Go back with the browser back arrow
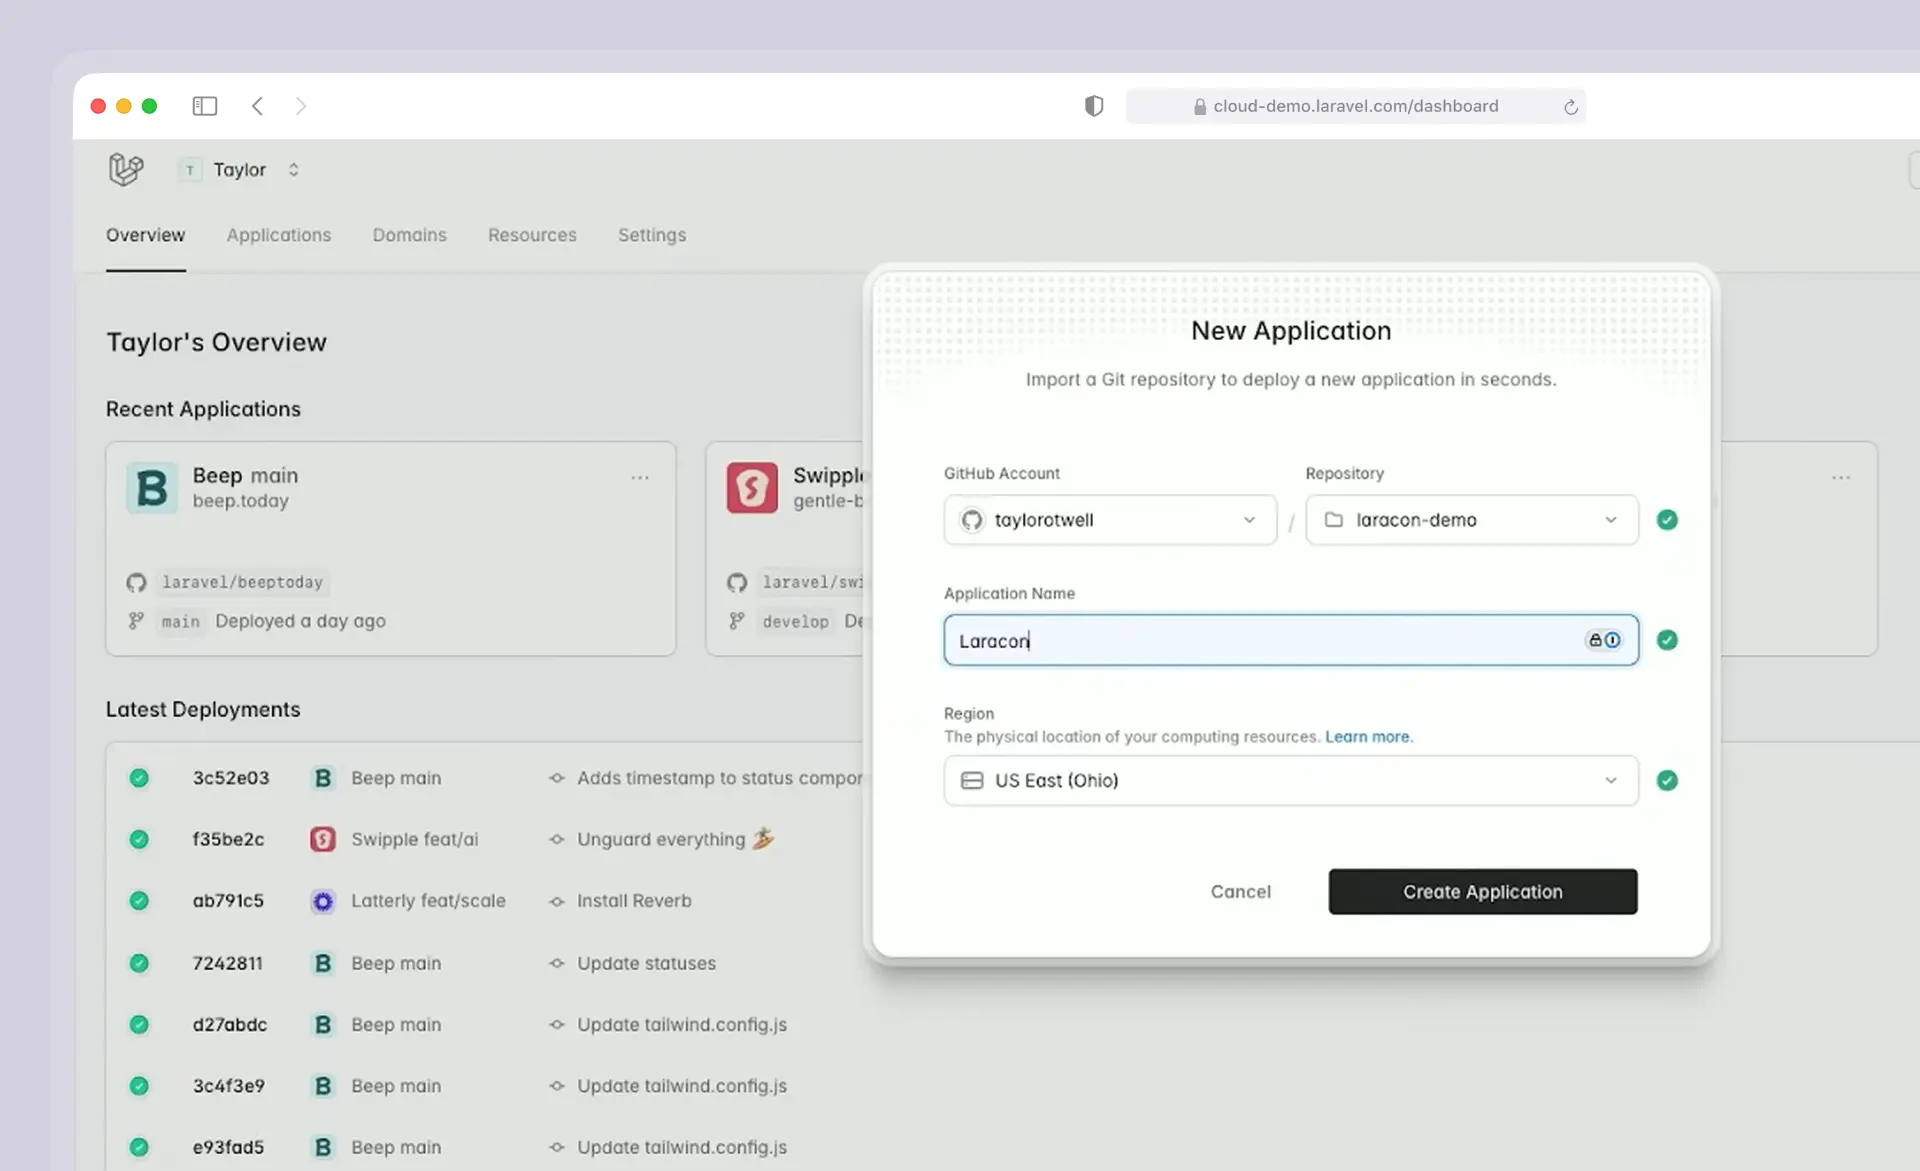The image size is (1920, 1171). click(257, 106)
